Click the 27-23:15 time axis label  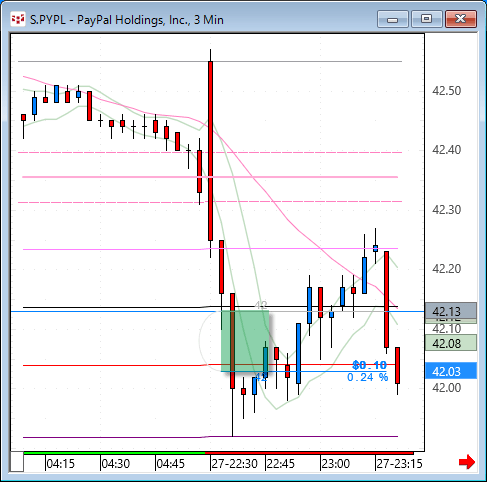(399, 464)
